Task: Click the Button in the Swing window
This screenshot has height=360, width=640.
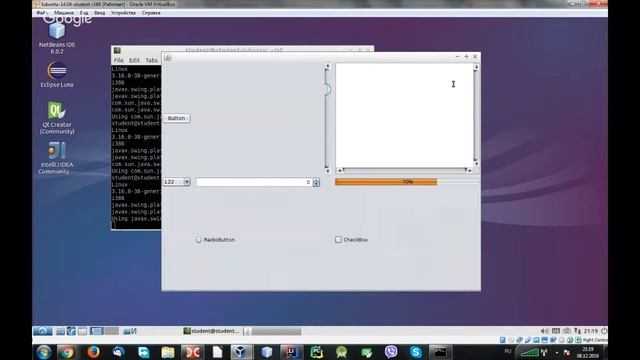Action: tap(176, 118)
